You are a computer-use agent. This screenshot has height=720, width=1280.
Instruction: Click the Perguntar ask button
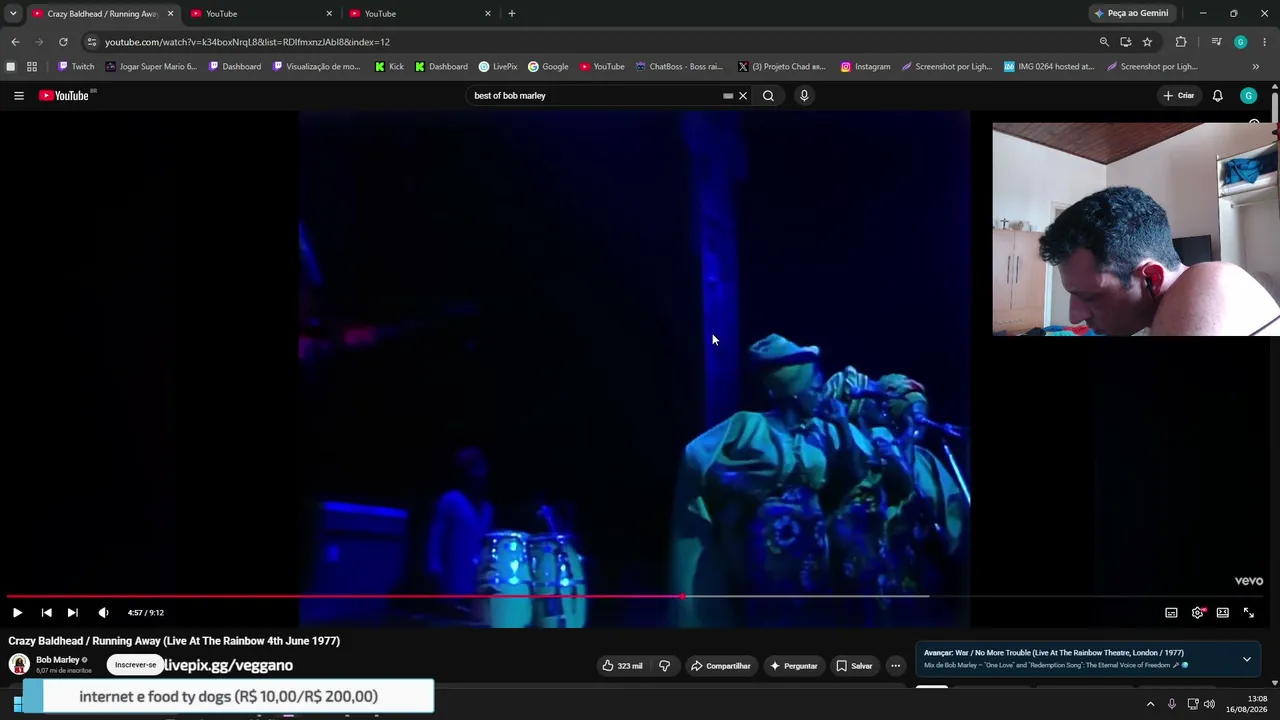(x=794, y=666)
